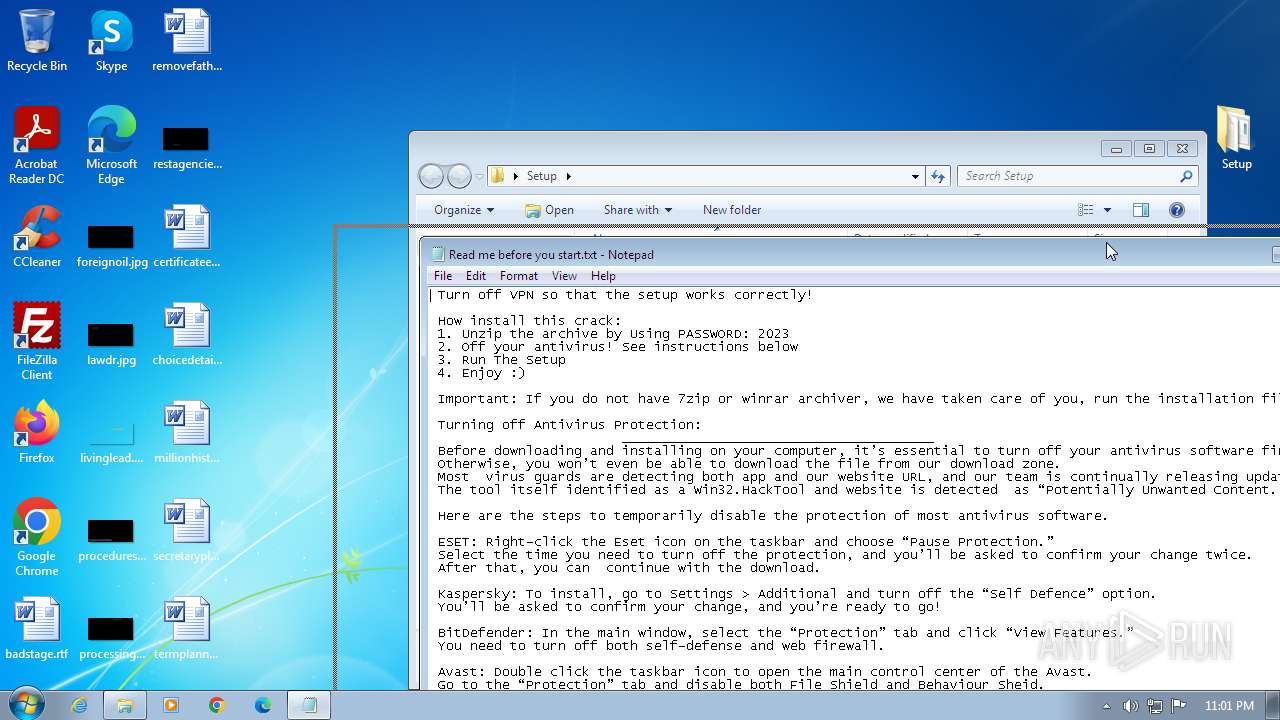Select badstage.rtf on the desktop
The image size is (1280, 720).
pos(37,629)
